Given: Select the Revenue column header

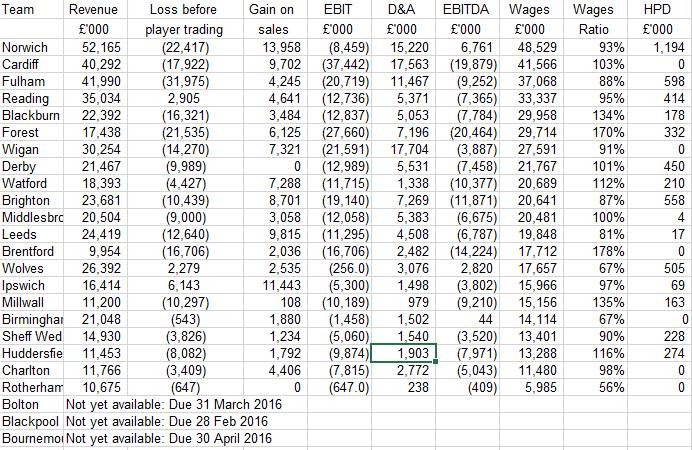Looking at the screenshot, I should coord(96,9).
